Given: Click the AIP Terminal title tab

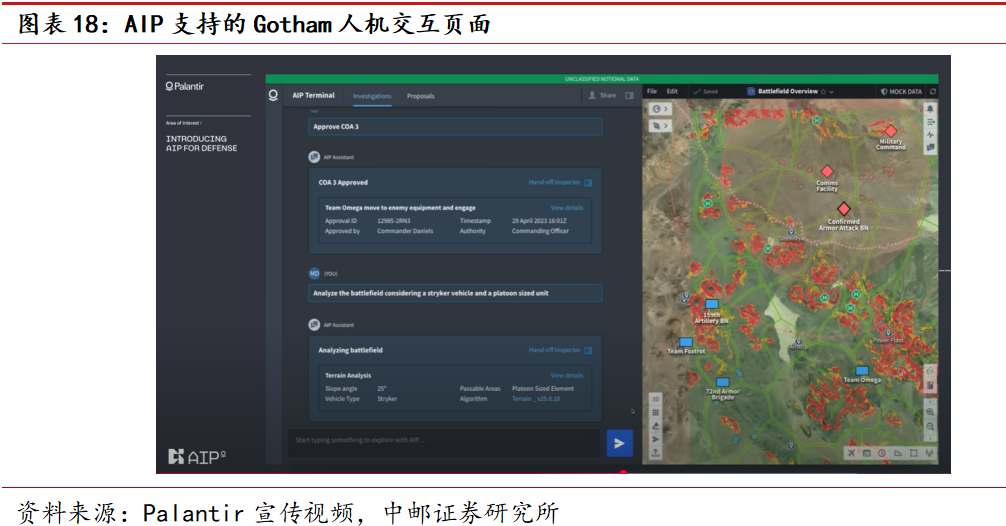Looking at the screenshot, I should tap(313, 96).
